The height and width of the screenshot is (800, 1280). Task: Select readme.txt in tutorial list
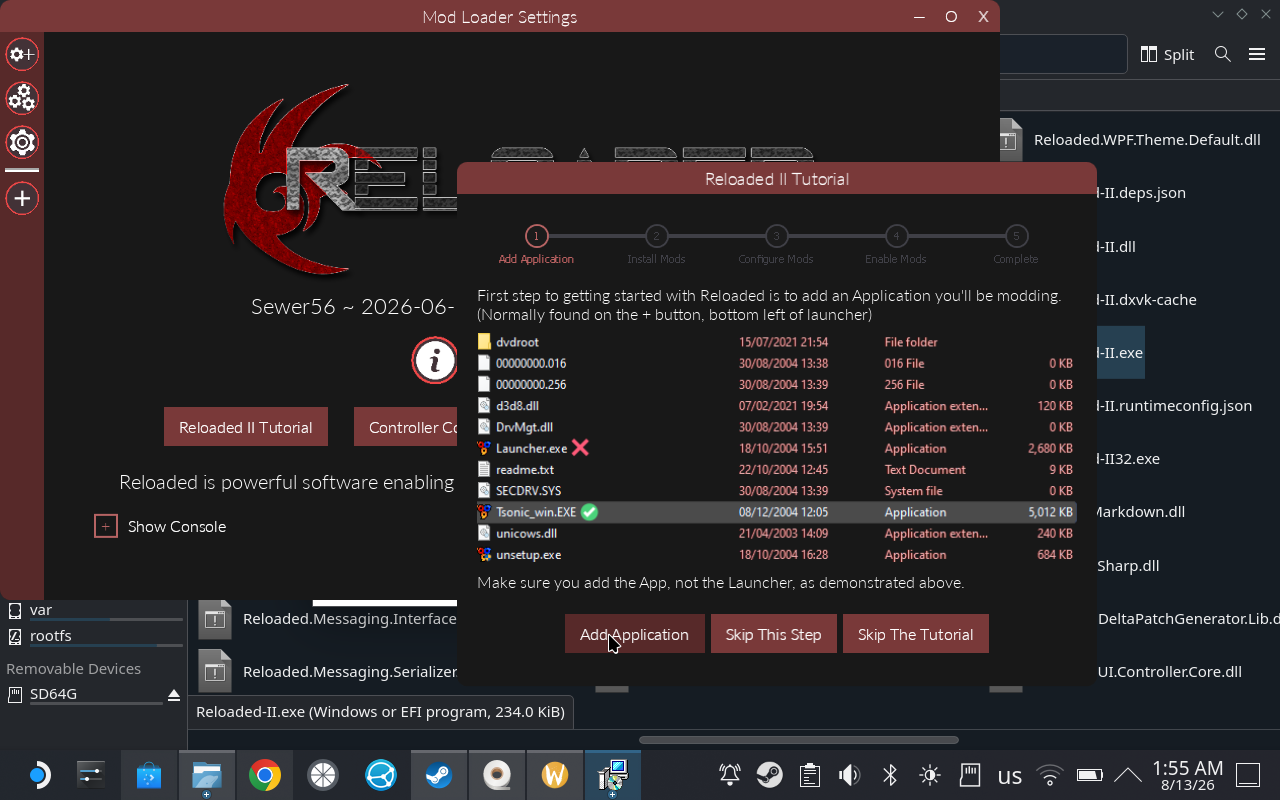pos(776,469)
